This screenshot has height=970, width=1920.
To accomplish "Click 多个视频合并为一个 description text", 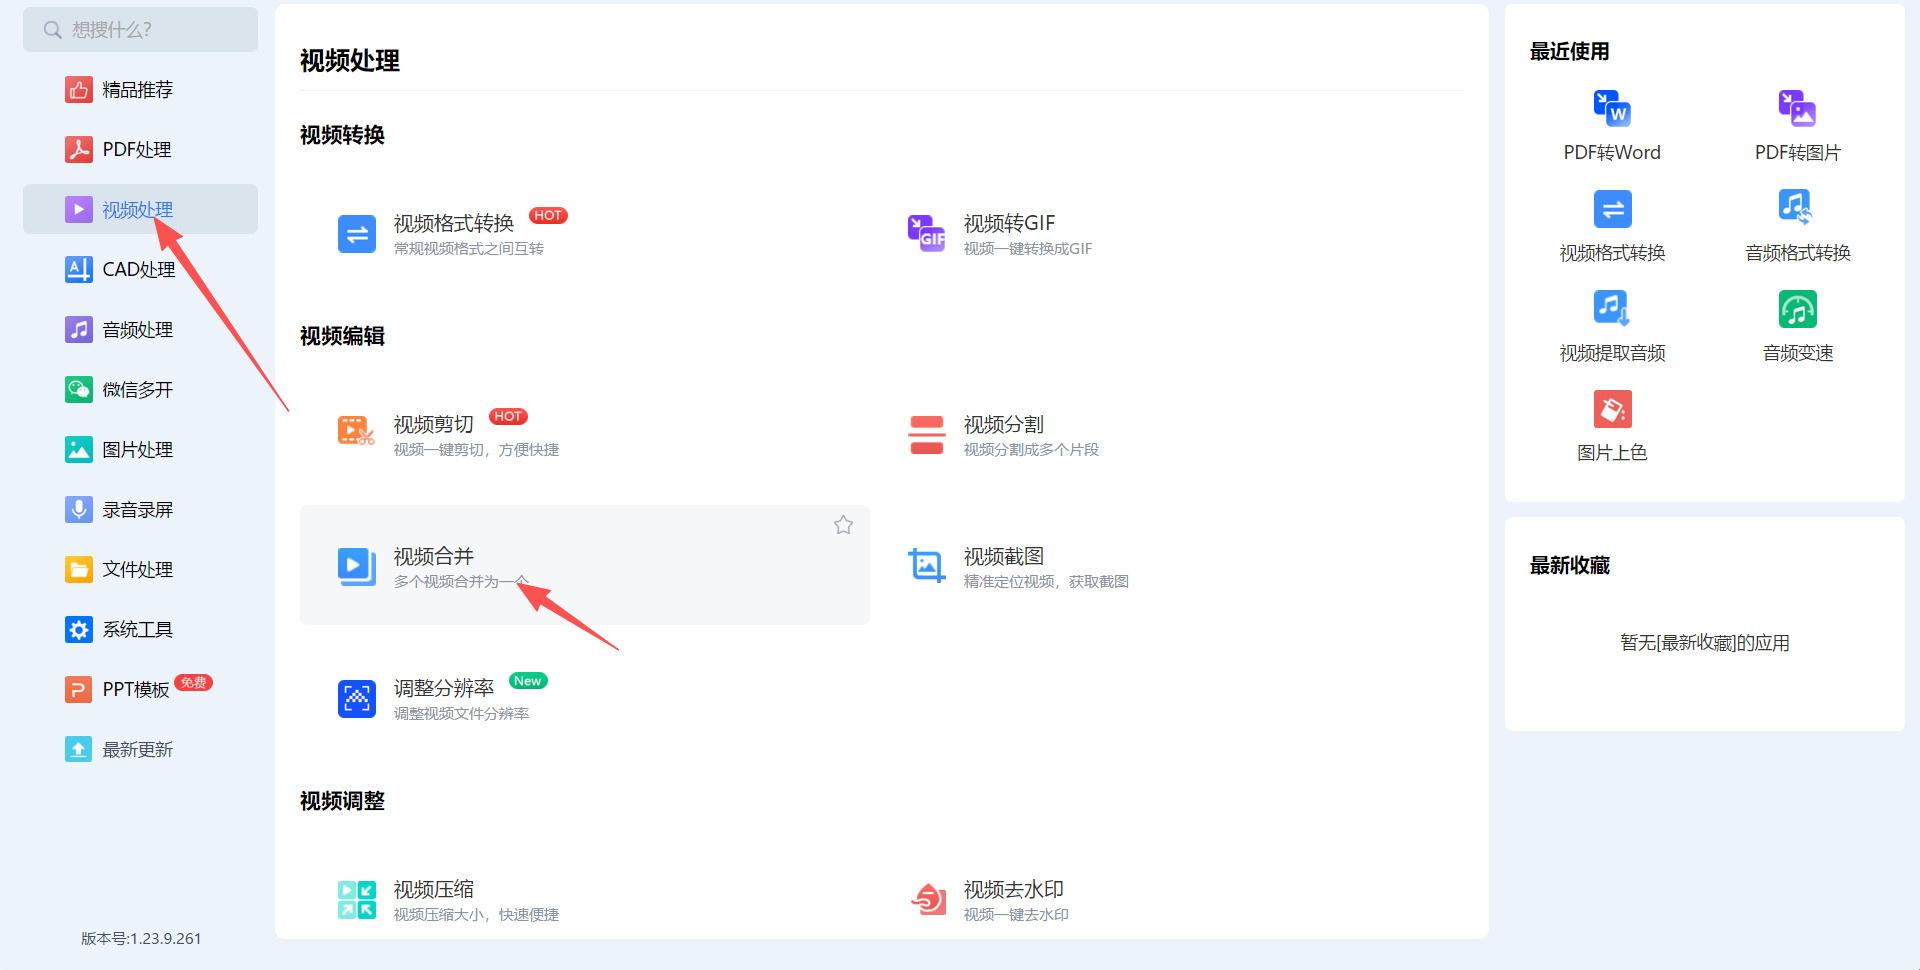I will pyautogui.click(x=460, y=581).
